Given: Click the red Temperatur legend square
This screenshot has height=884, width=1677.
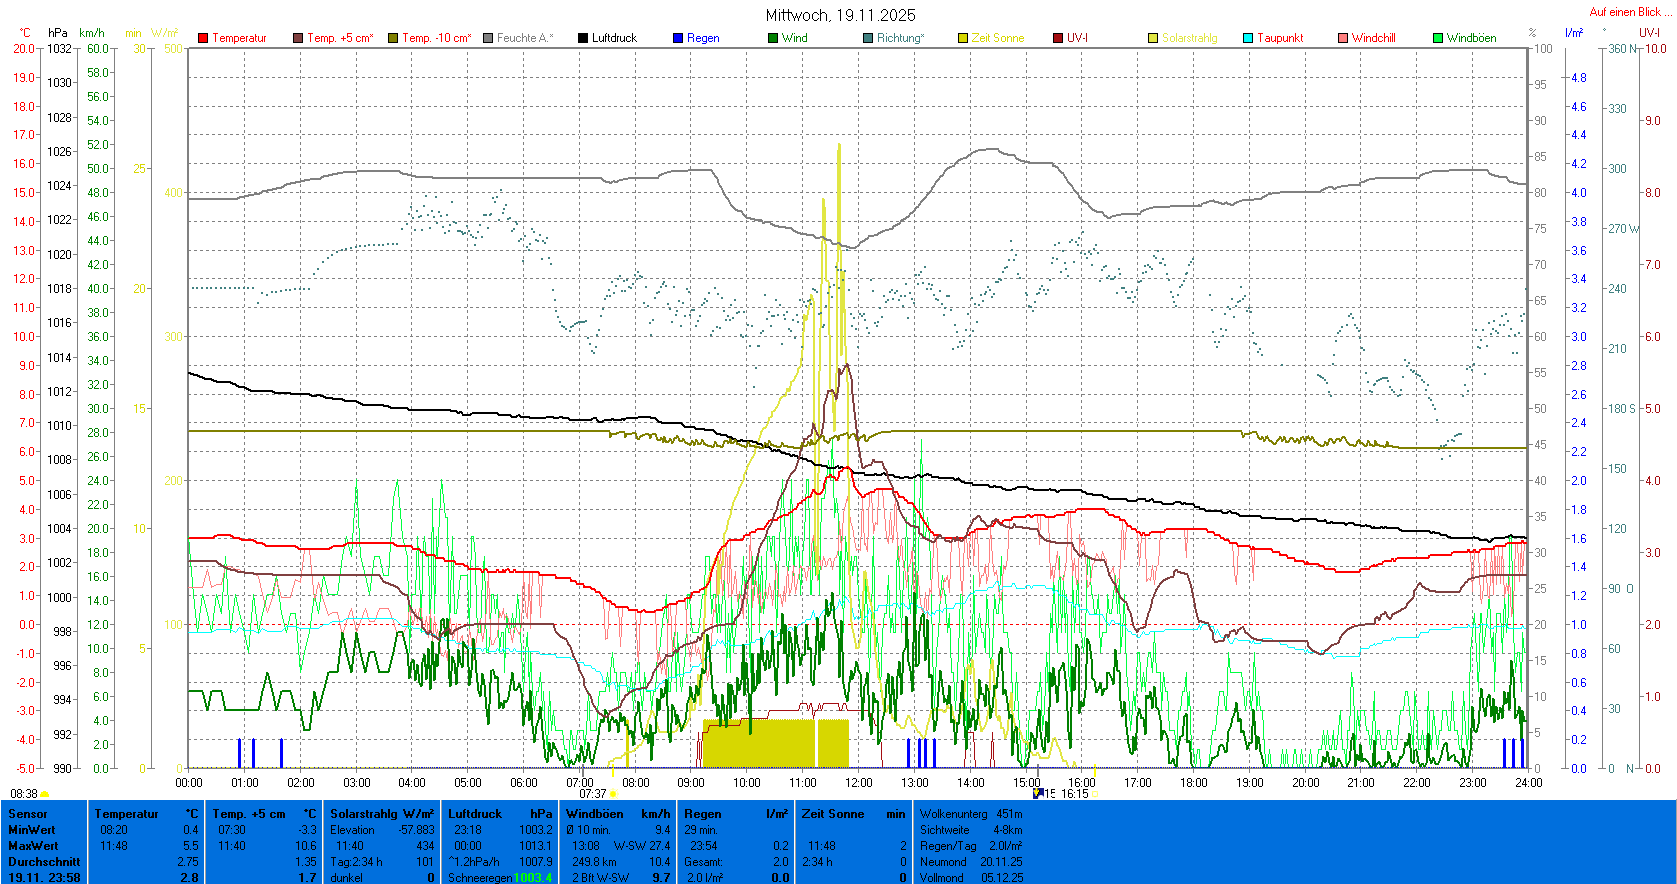Looking at the screenshot, I should pos(203,38).
